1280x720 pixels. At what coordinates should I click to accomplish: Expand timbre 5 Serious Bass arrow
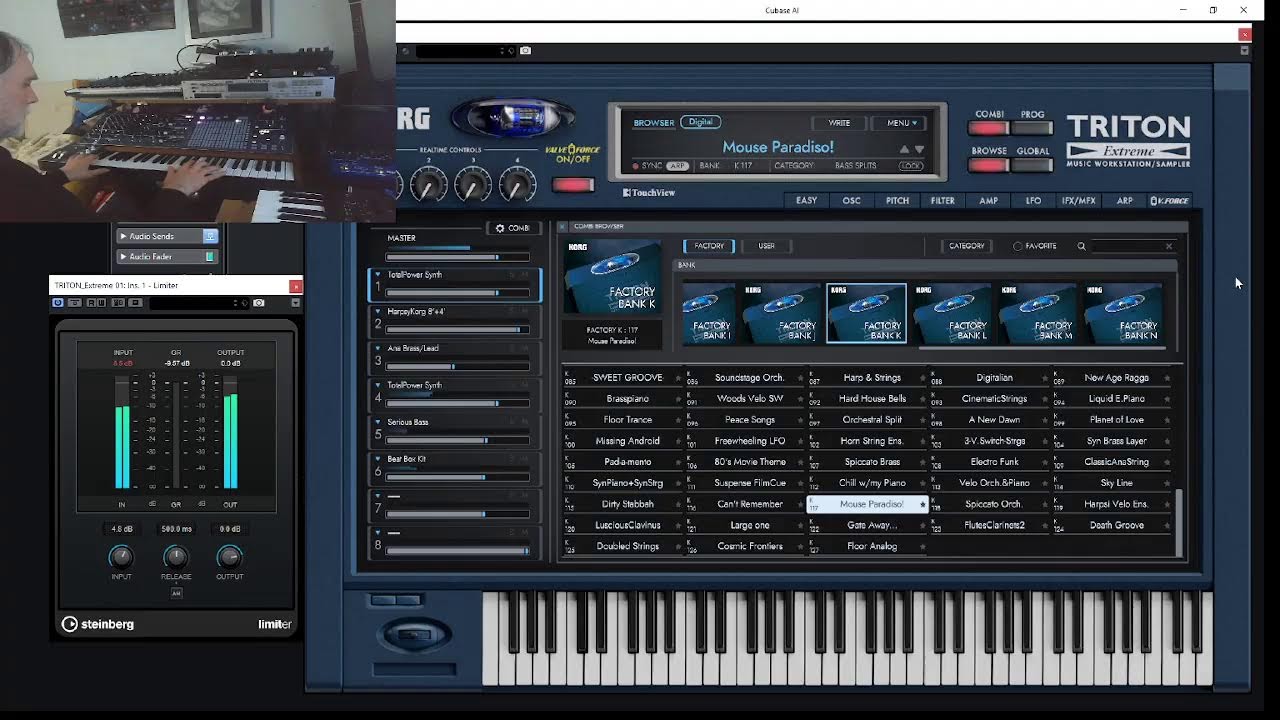[x=377, y=422]
